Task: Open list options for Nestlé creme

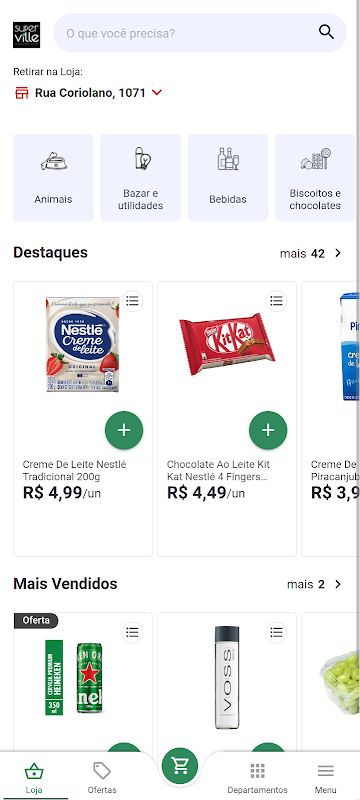Action: click(132, 301)
